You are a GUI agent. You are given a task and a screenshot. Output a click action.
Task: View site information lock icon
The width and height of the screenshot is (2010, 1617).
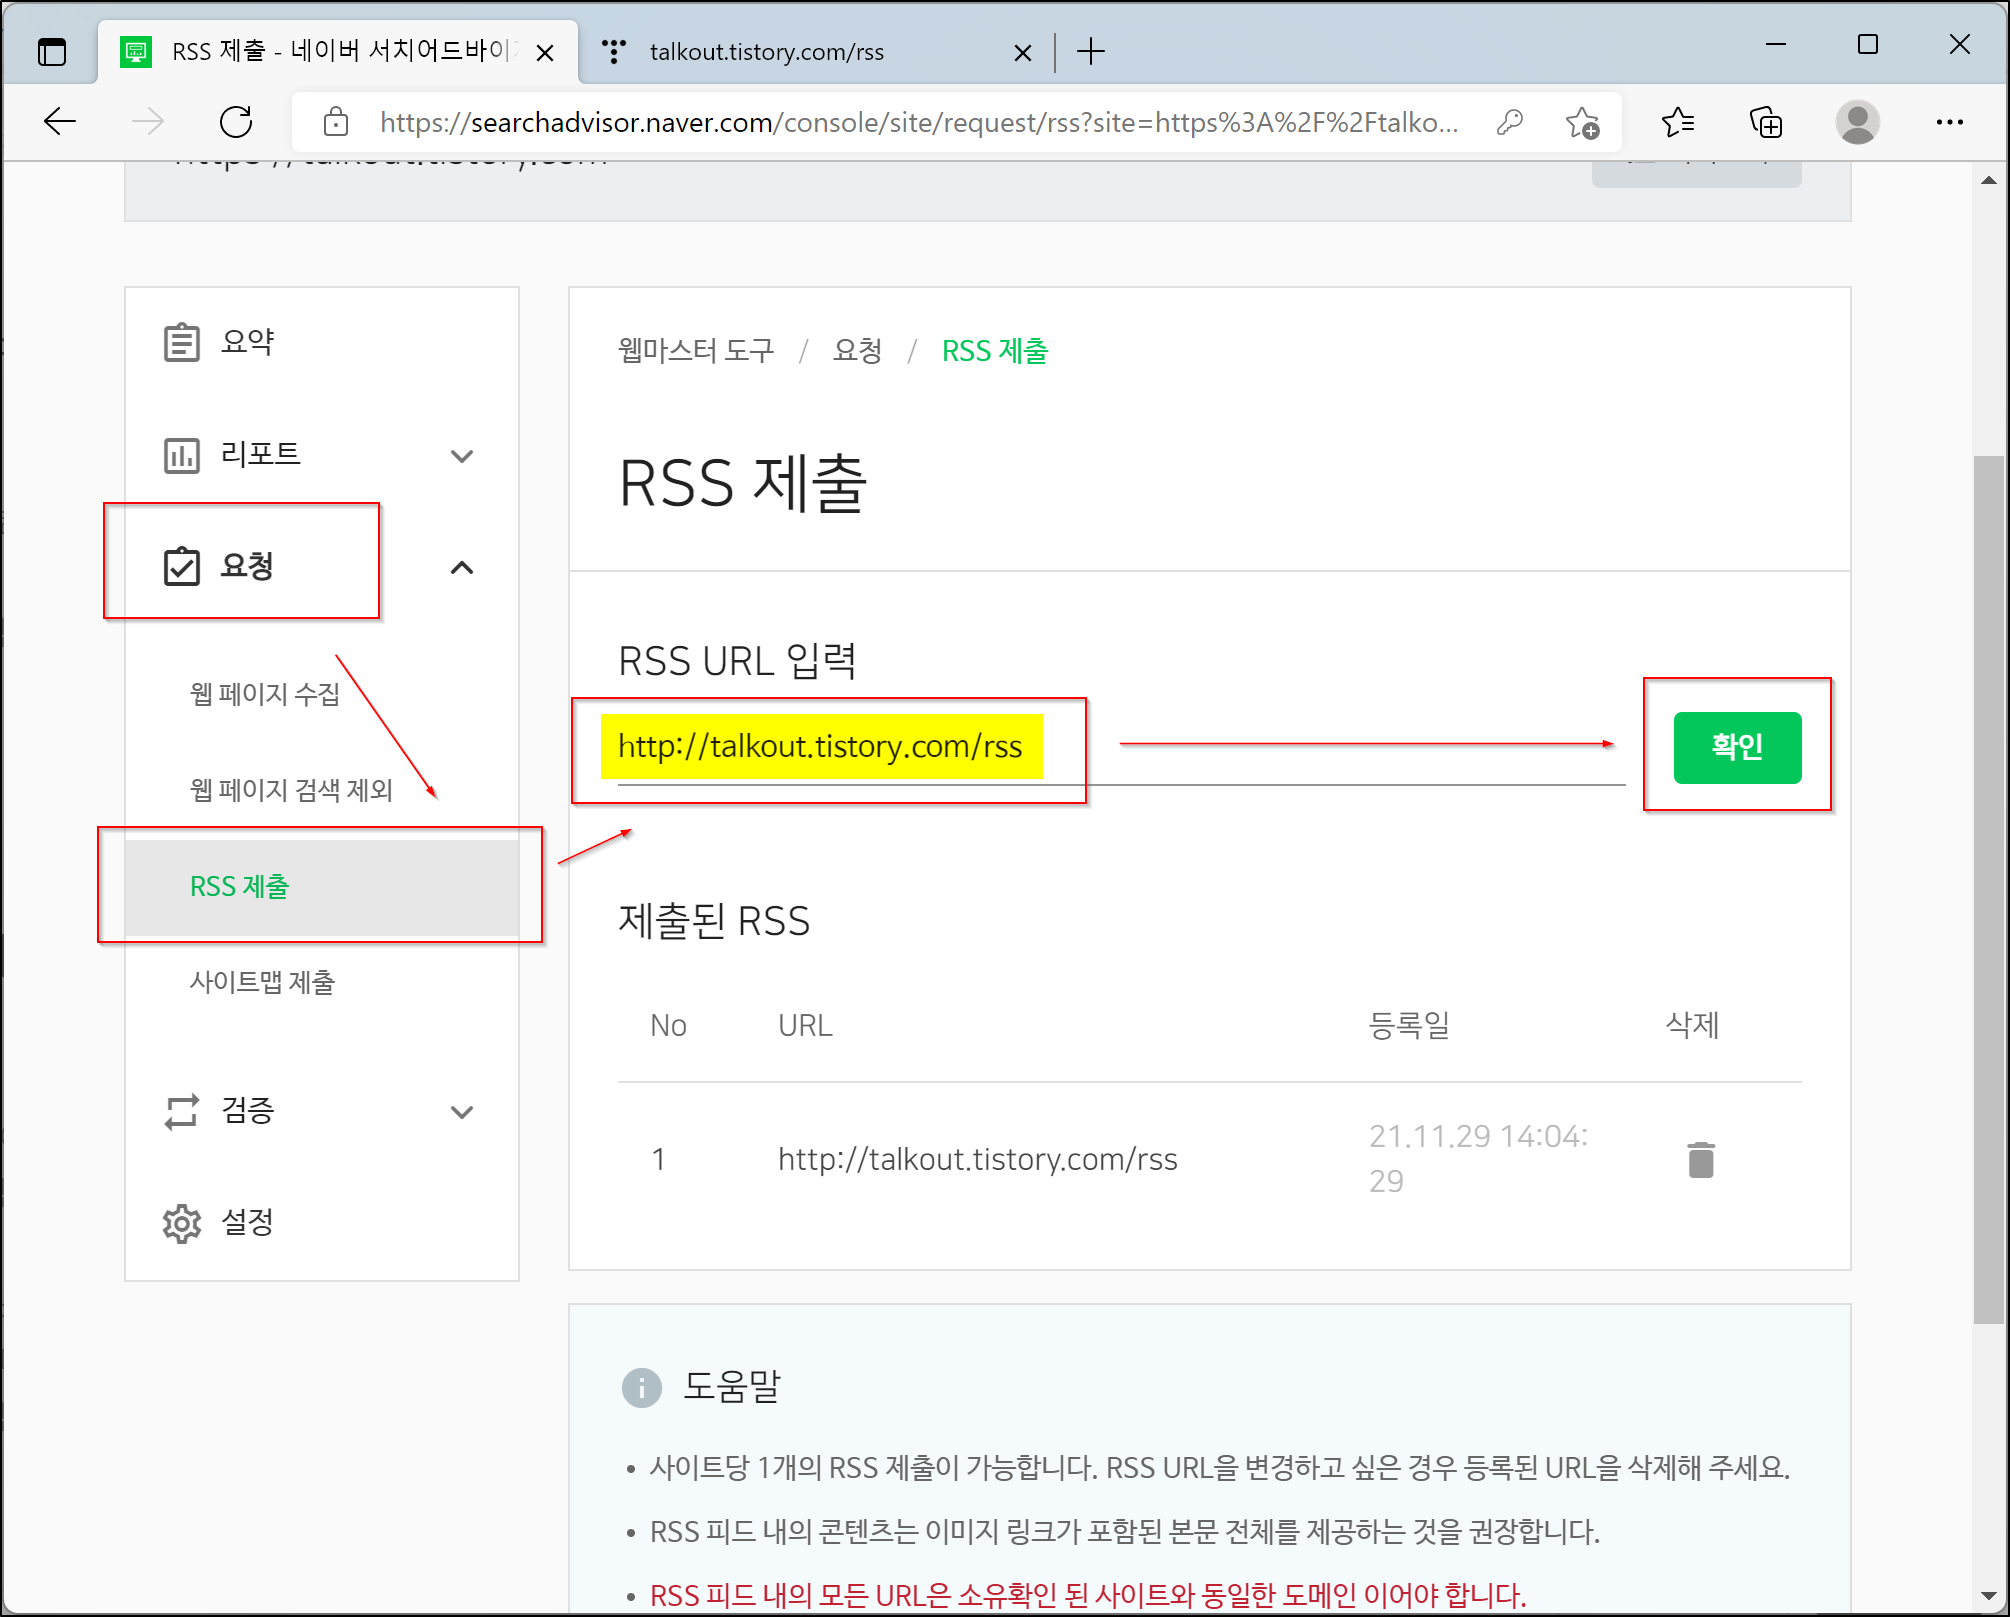point(336,122)
